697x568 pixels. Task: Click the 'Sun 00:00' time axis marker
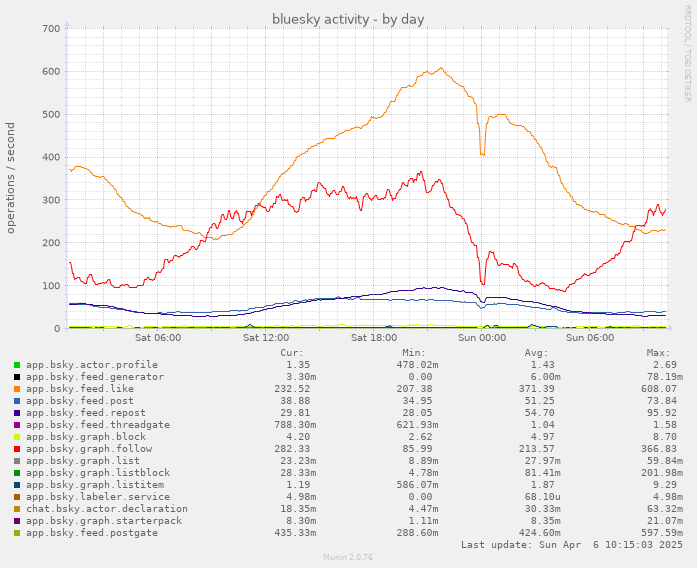481,338
